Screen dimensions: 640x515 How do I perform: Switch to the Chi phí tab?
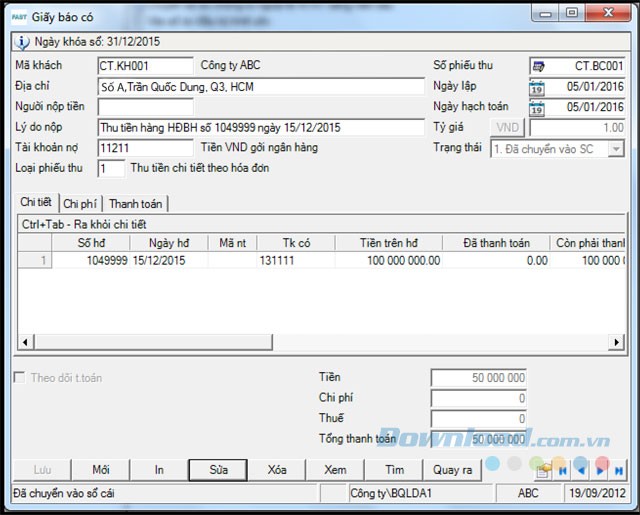pos(81,204)
